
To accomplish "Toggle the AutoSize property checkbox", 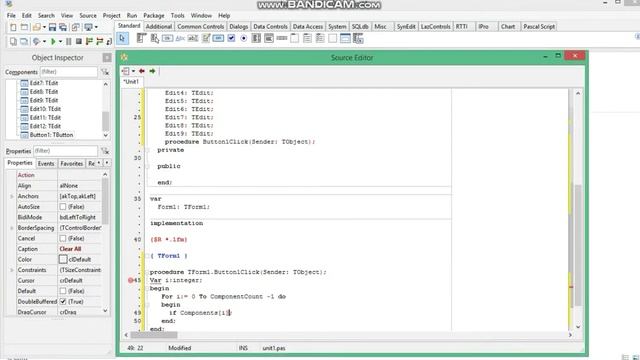I will coord(63,207).
